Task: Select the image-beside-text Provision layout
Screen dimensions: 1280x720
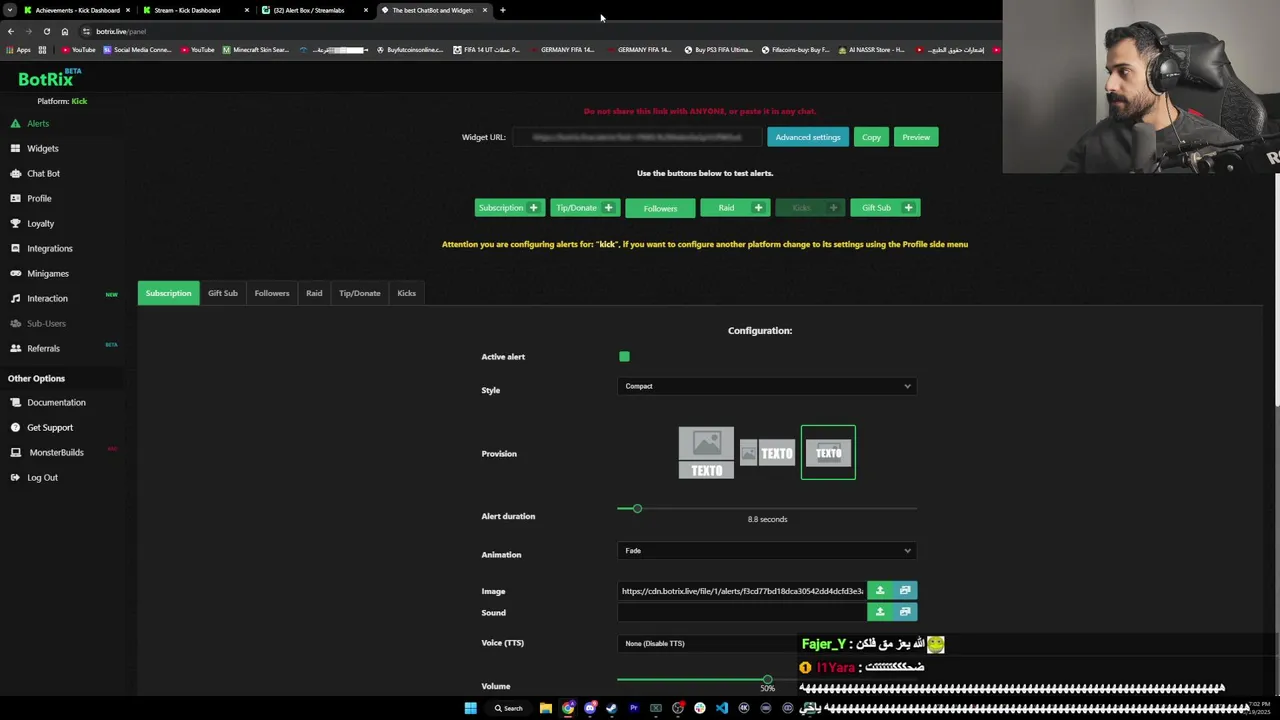Action: [767, 453]
